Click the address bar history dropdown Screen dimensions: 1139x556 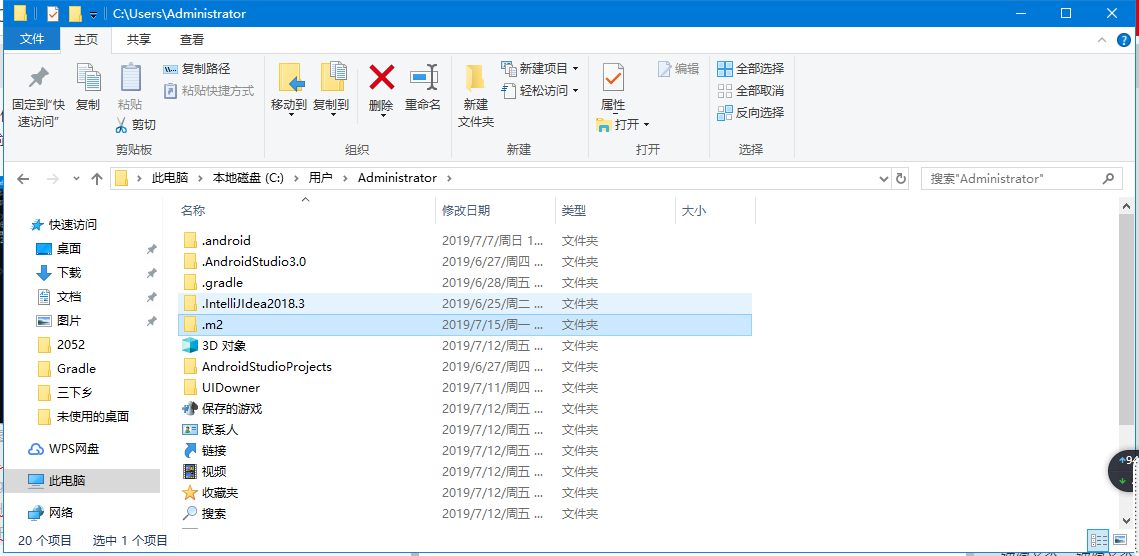[x=883, y=179]
